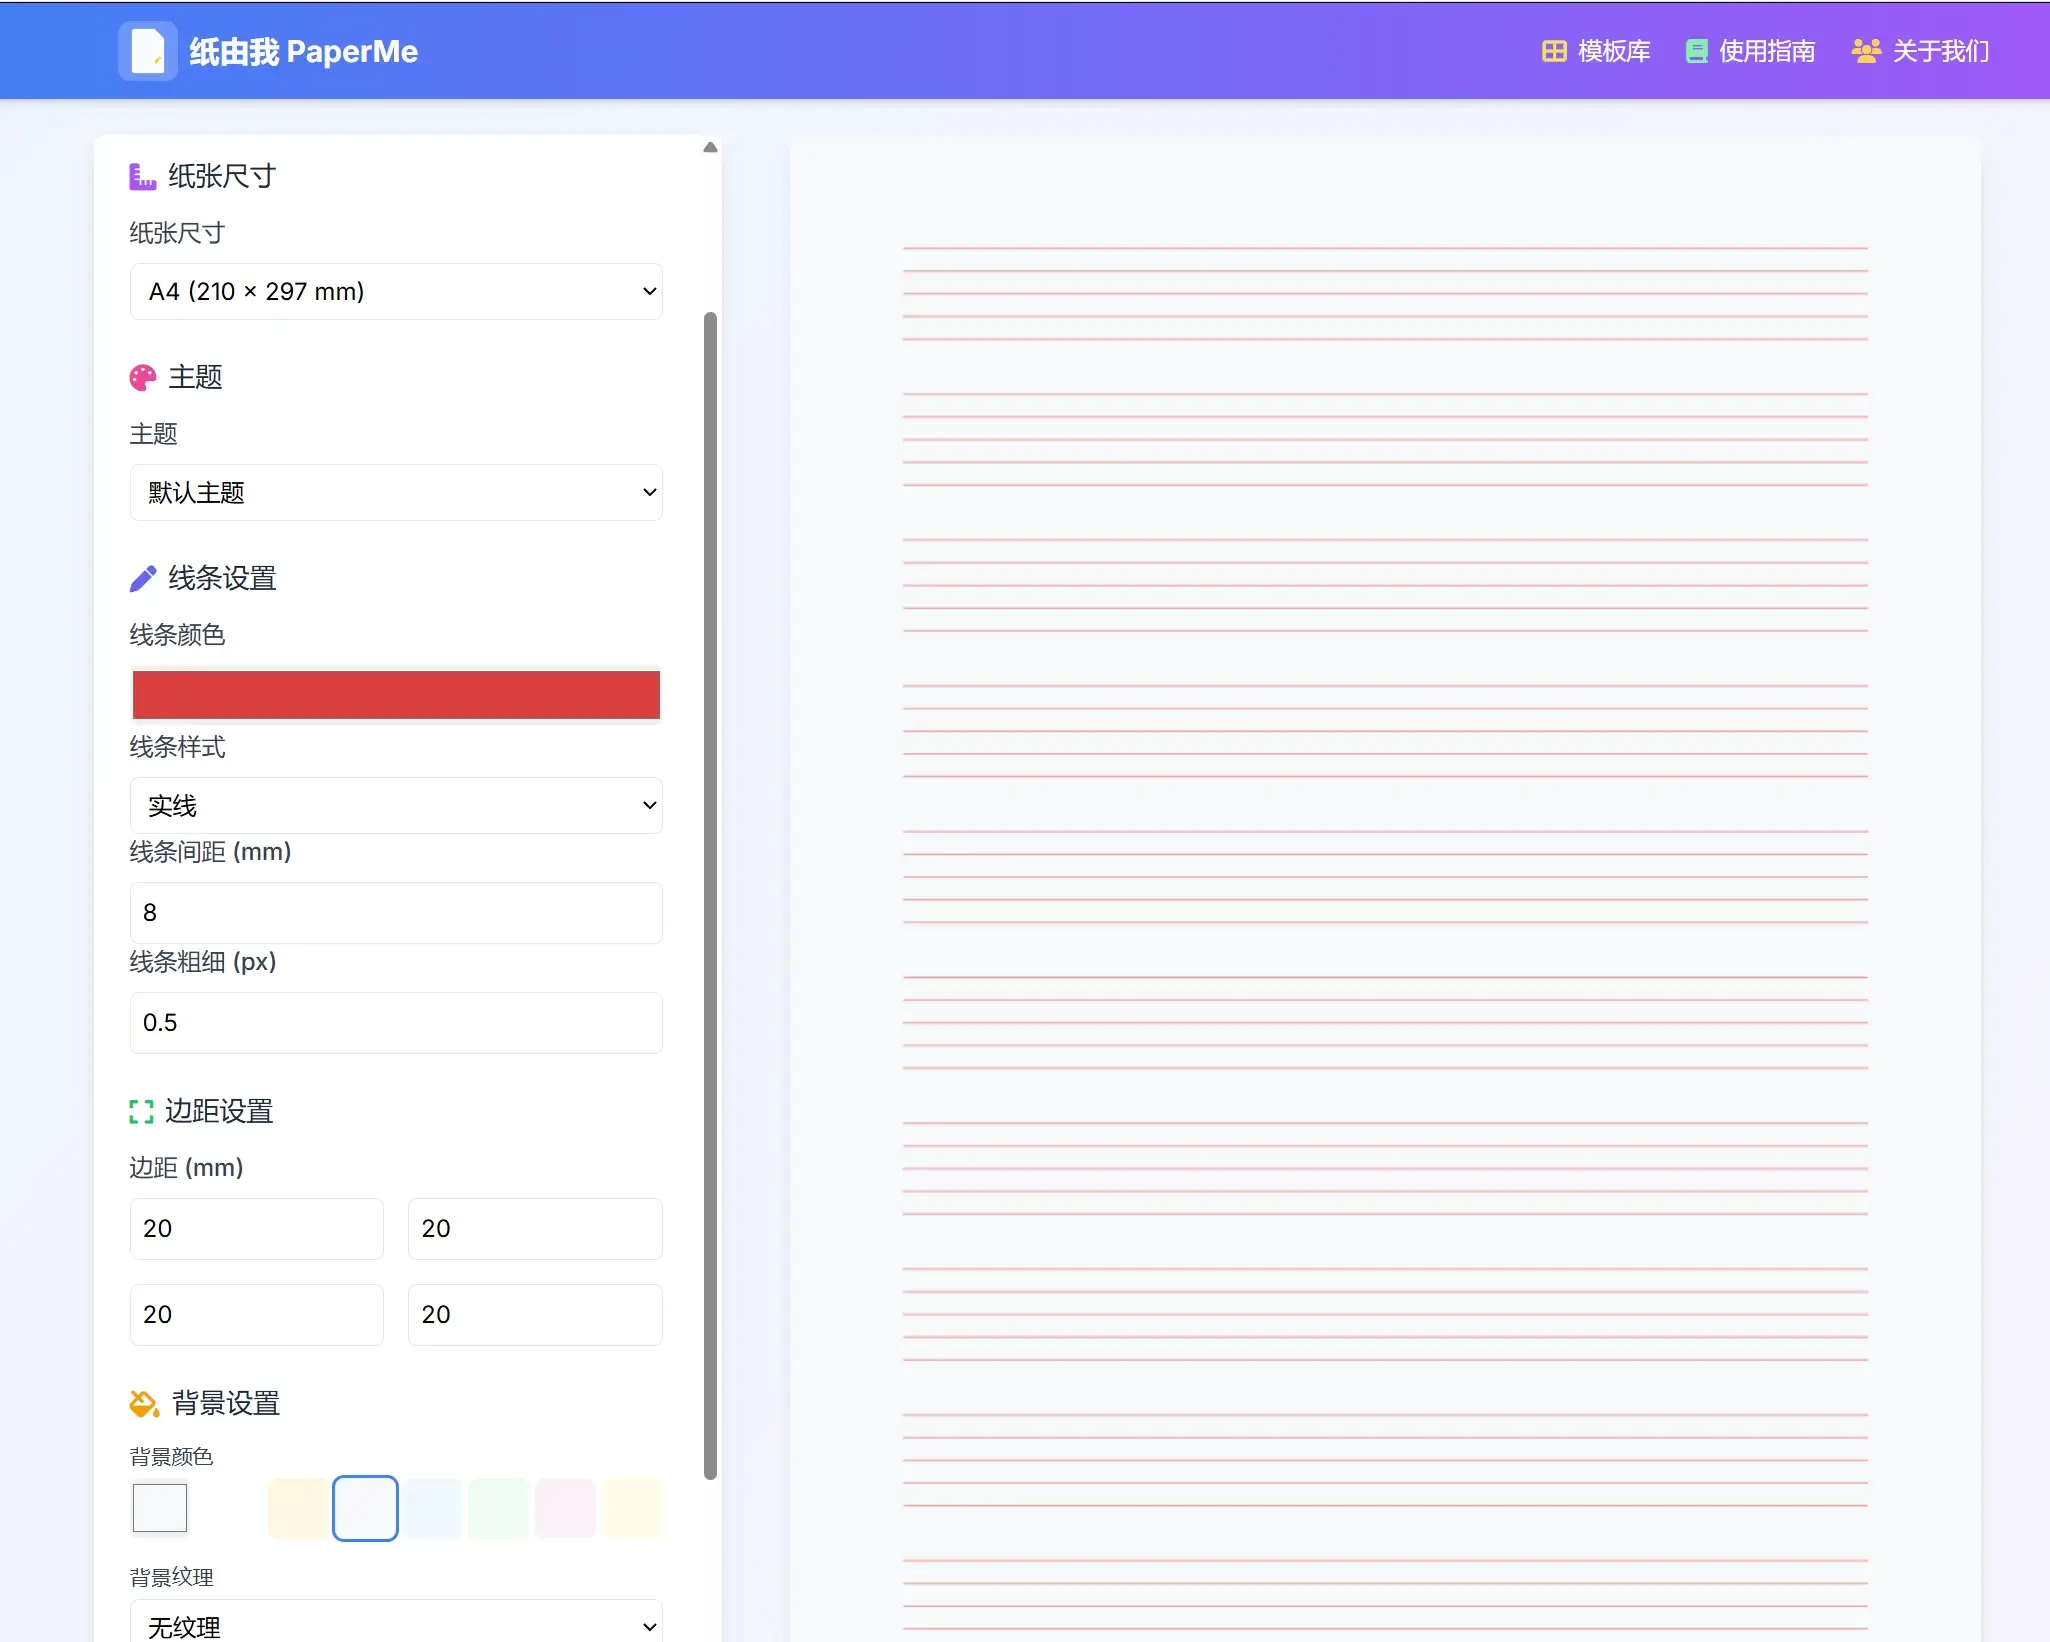This screenshot has height=1642, width=2050.
Task: Click the grid icon next to 模板库
Action: 1555,51
